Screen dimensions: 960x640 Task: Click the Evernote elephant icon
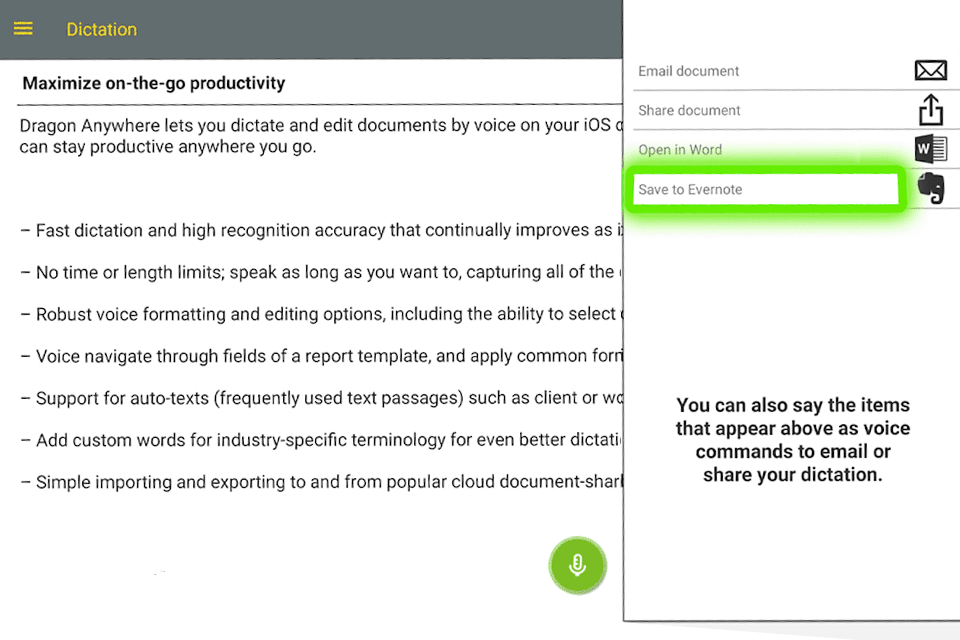point(931,188)
